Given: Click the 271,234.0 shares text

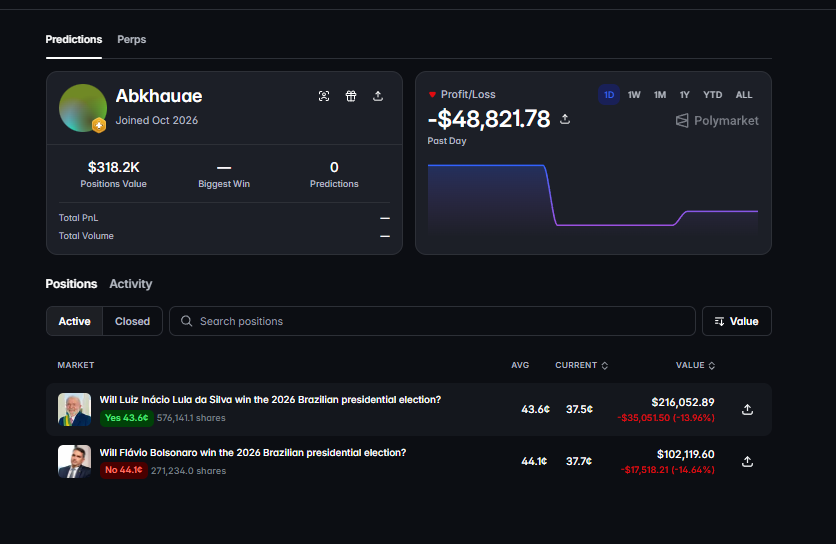Looking at the screenshot, I should [188, 471].
